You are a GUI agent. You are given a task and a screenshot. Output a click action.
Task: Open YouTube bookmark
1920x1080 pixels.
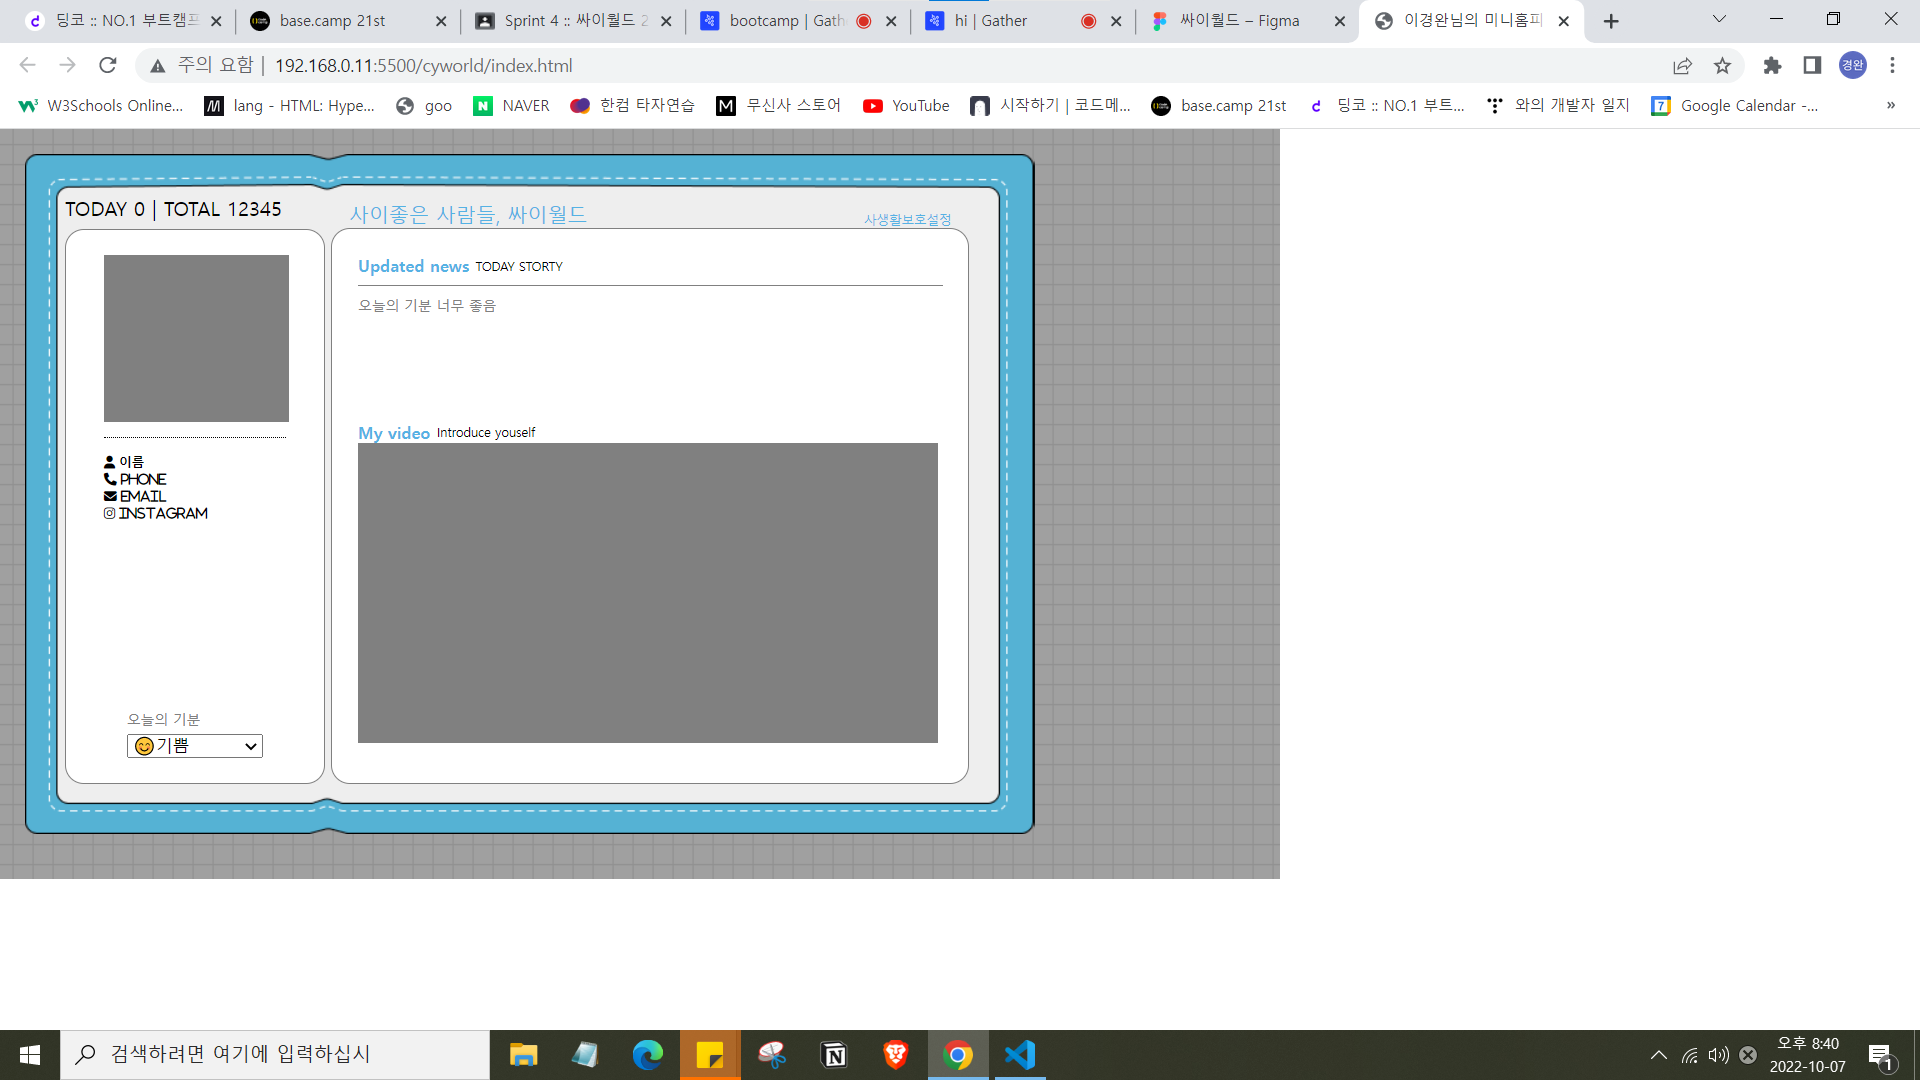point(906,105)
